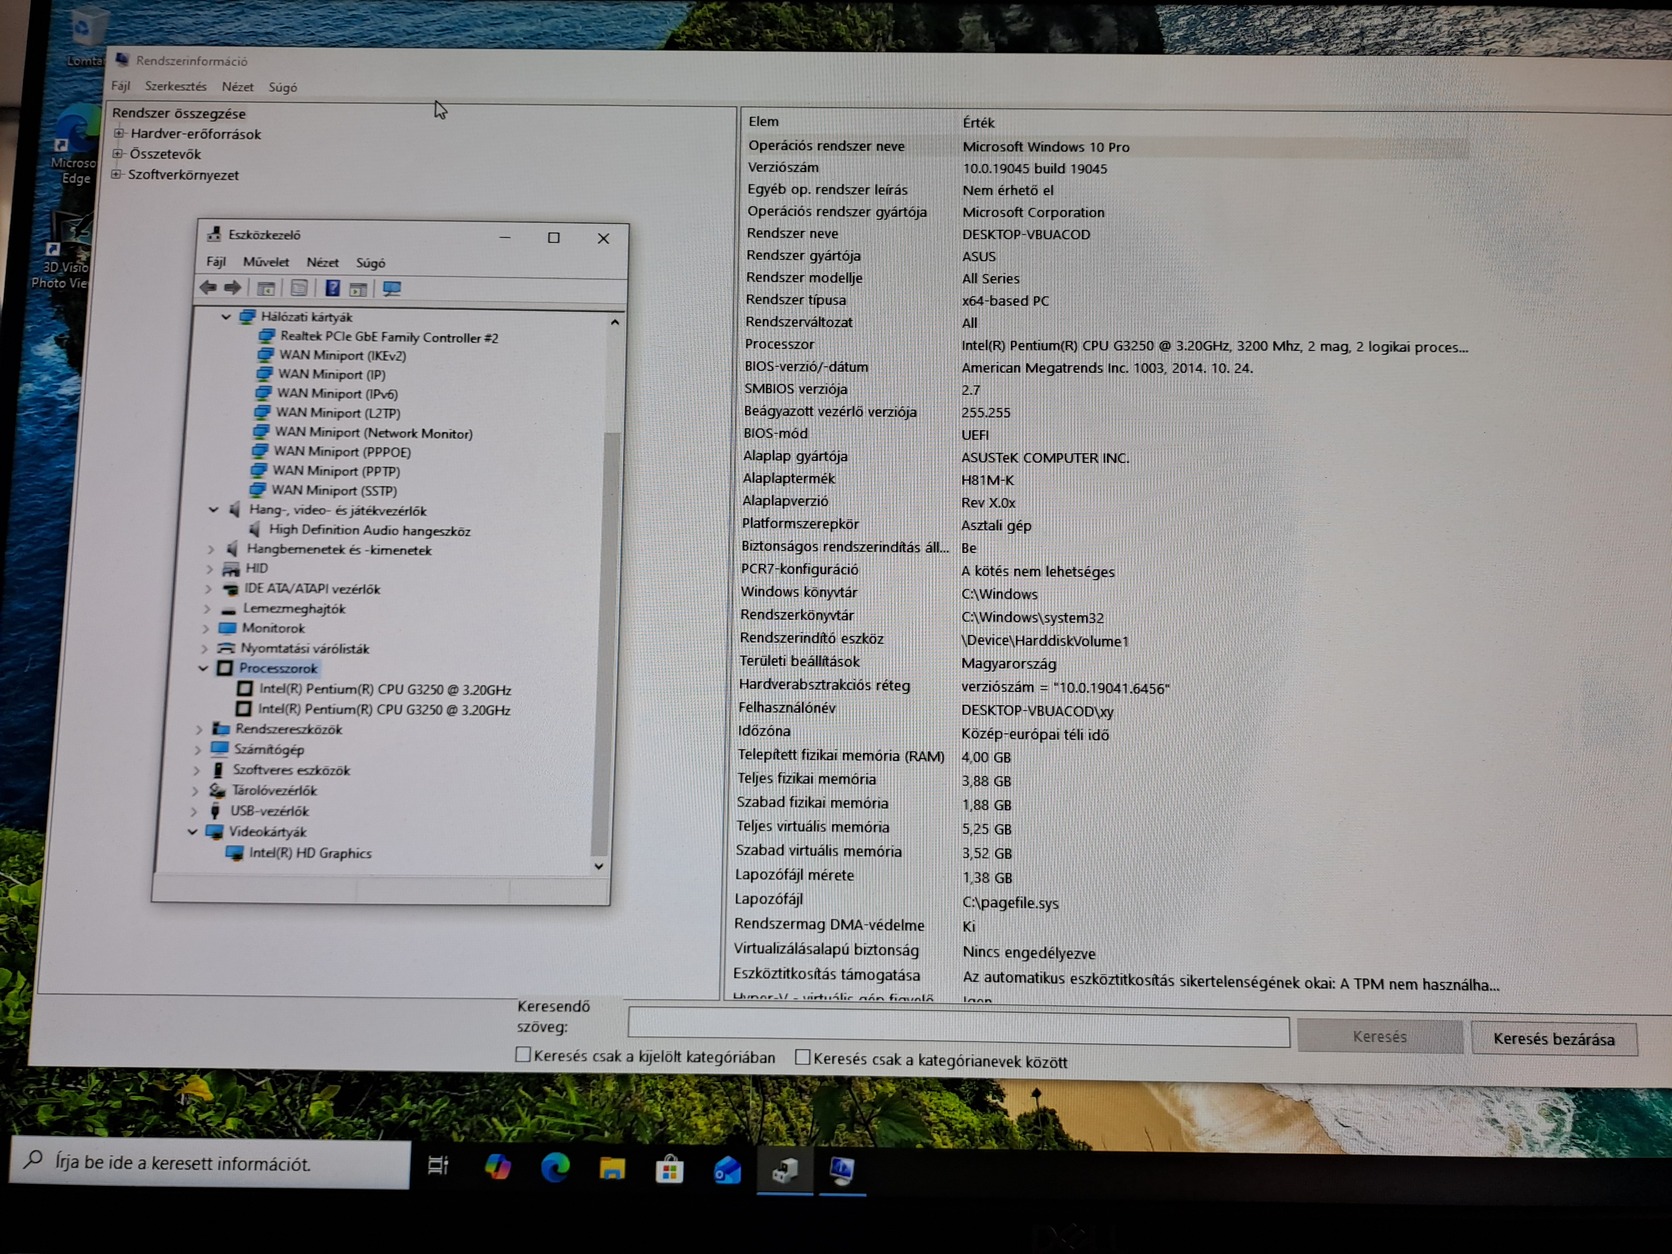
Task: Expand Hardver-erőforrások in Rendszerinformáció tree
Action: (x=119, y=133)
